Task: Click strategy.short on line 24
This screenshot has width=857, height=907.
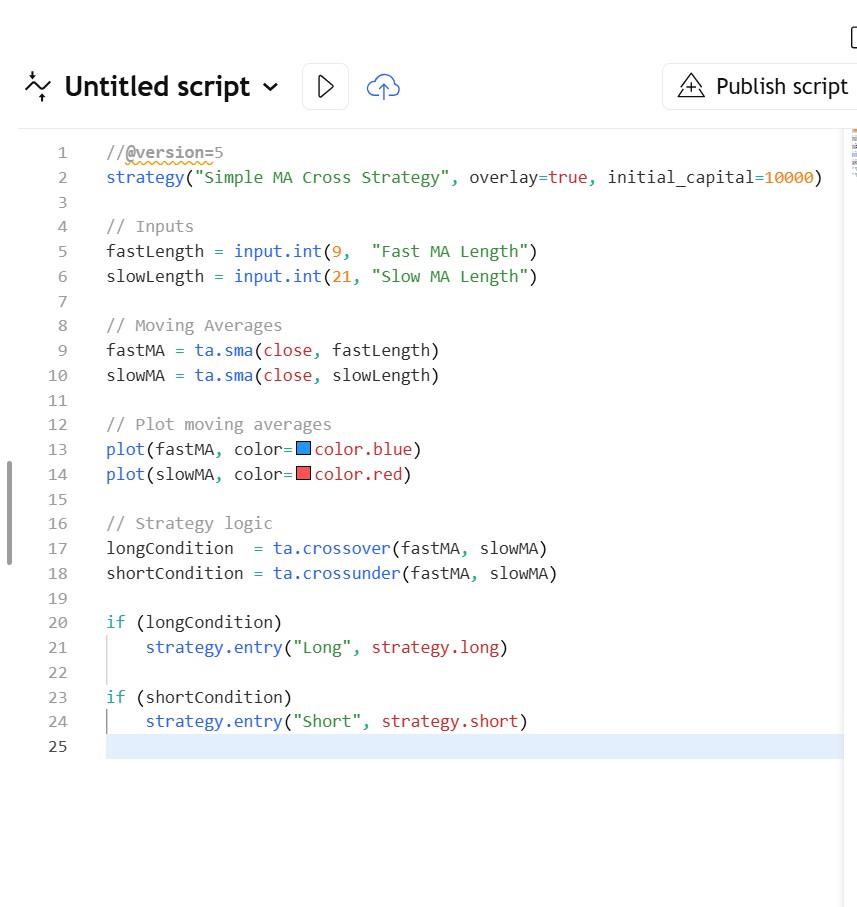Action: (449, 721)
